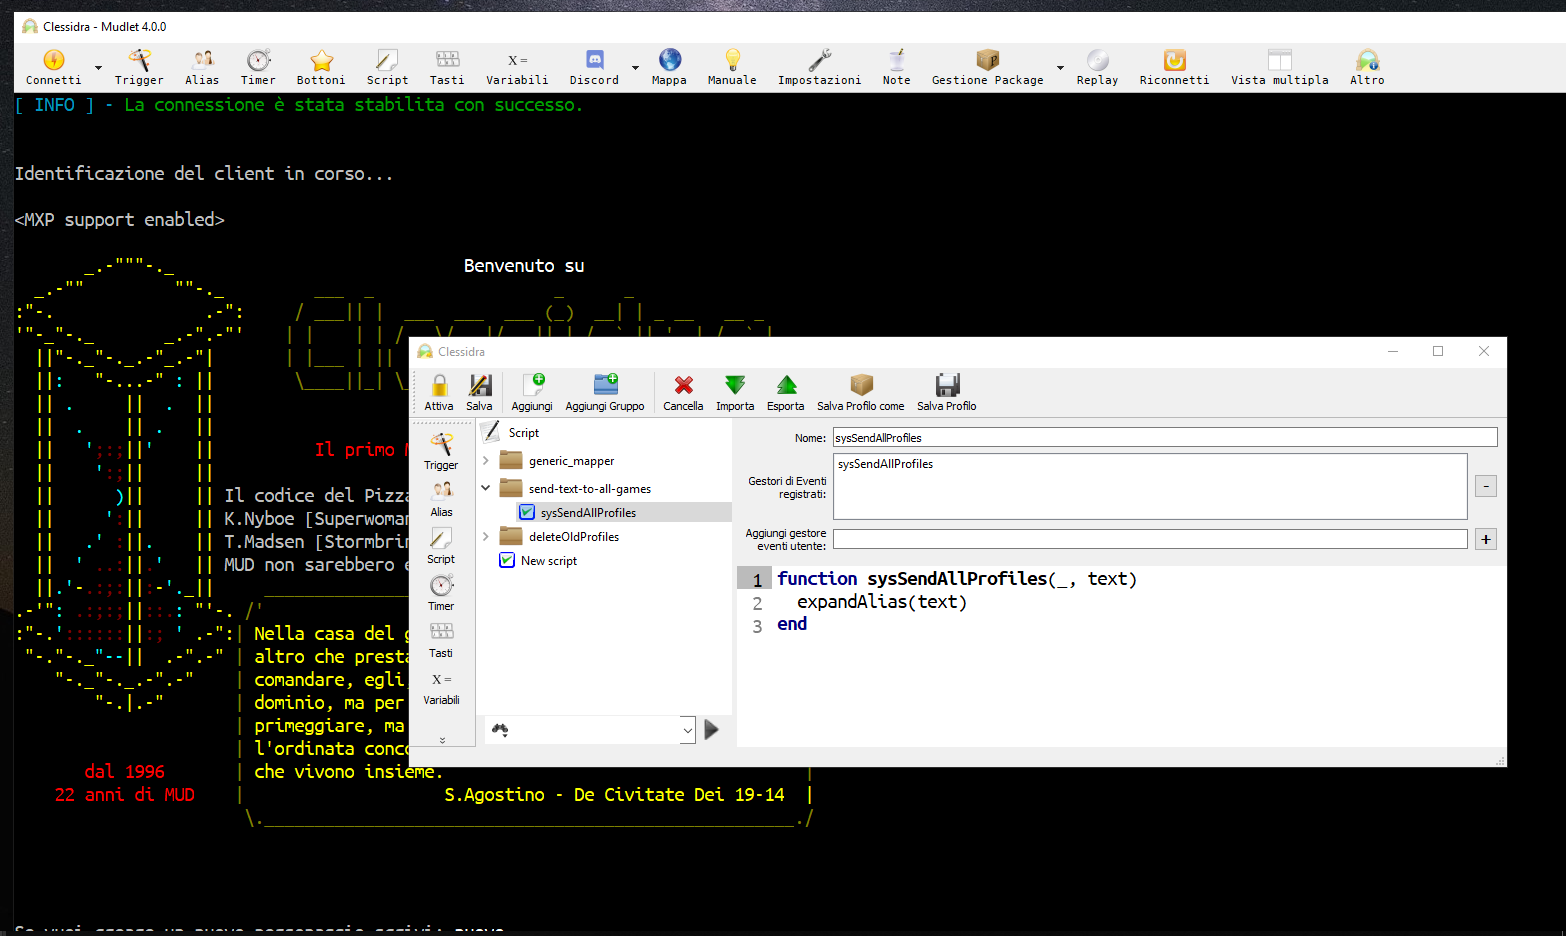Click the function sysSendAllProfiles code line
The width and height of the screenshot is (1566, 936).
pyautogui.click(x=956, y=579)
